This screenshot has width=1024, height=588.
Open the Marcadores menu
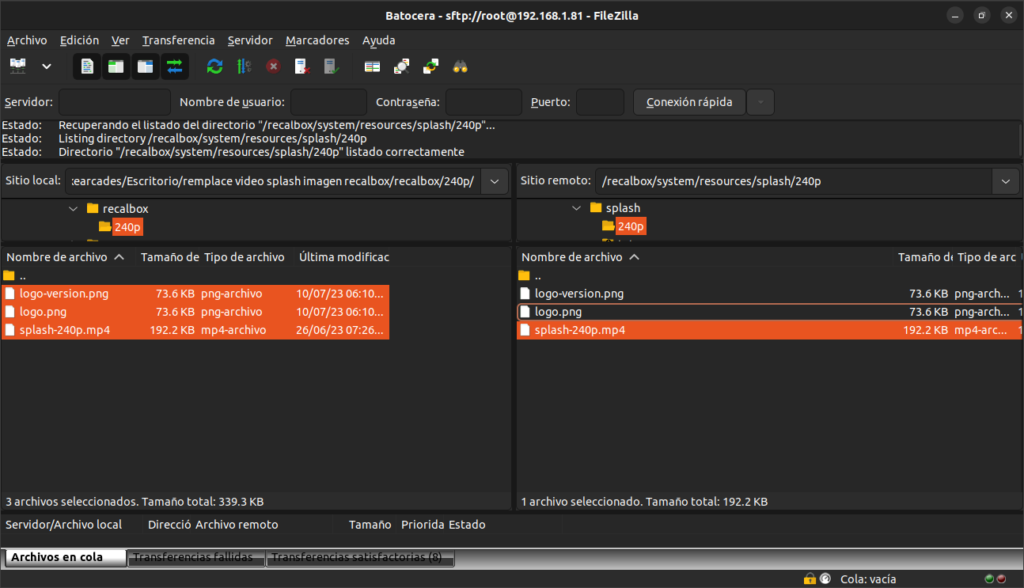coord(317,41)
